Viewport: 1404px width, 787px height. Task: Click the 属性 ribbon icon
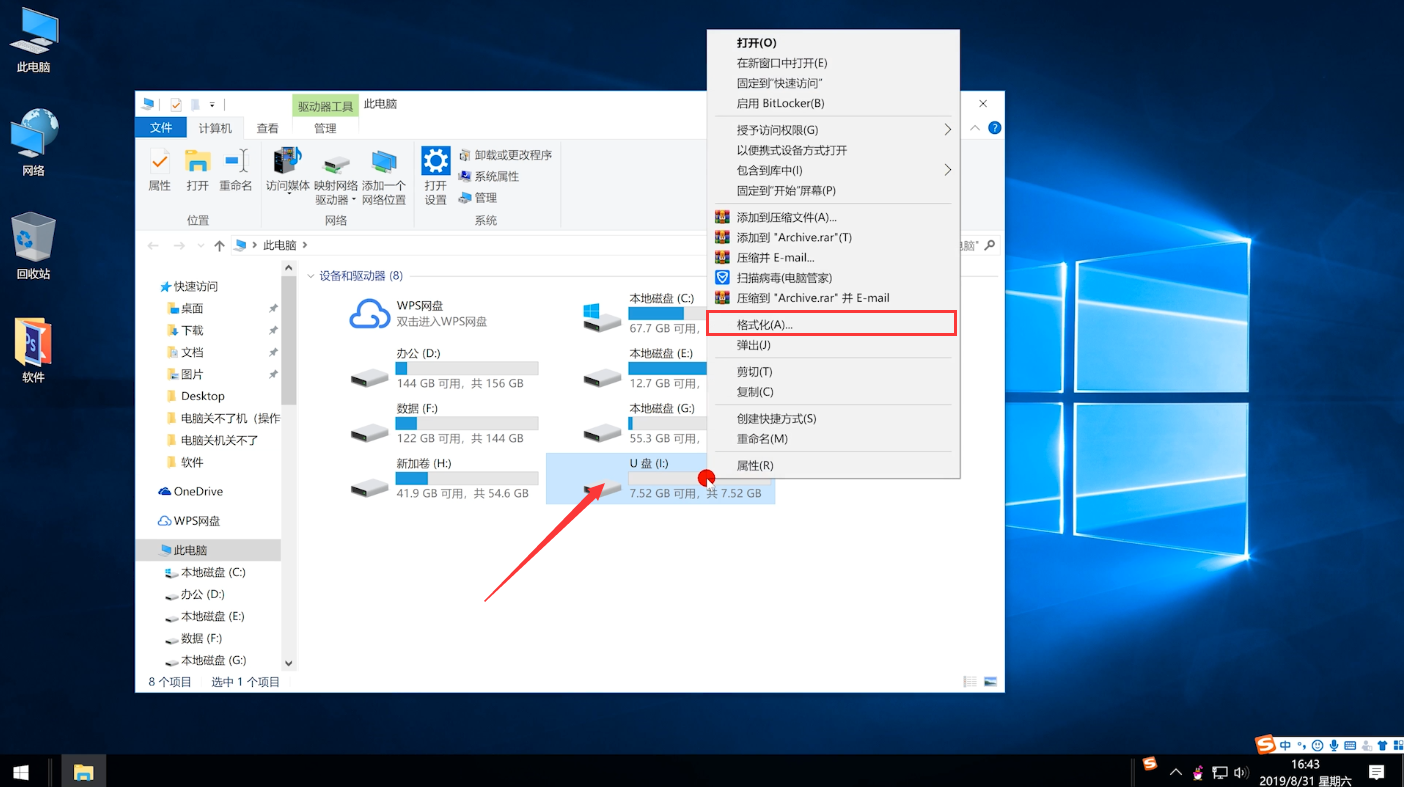click(x=159, y=170)
